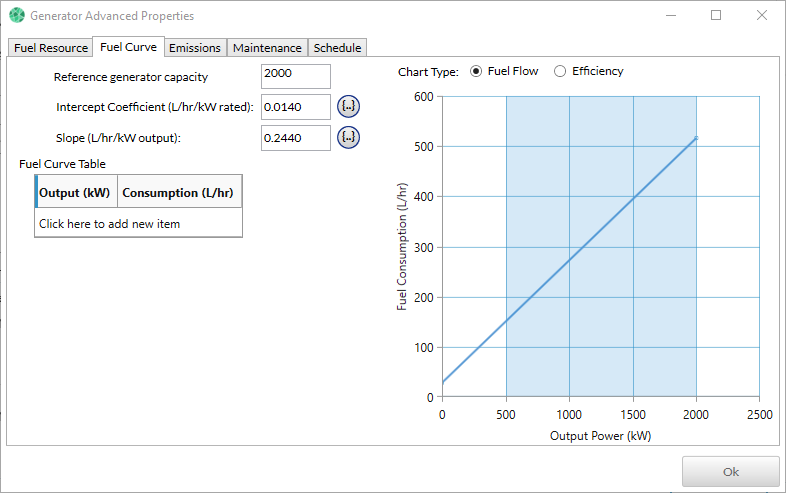
Task: Maximize the Generator Advanced Properties window
Action: coord(716,16)
